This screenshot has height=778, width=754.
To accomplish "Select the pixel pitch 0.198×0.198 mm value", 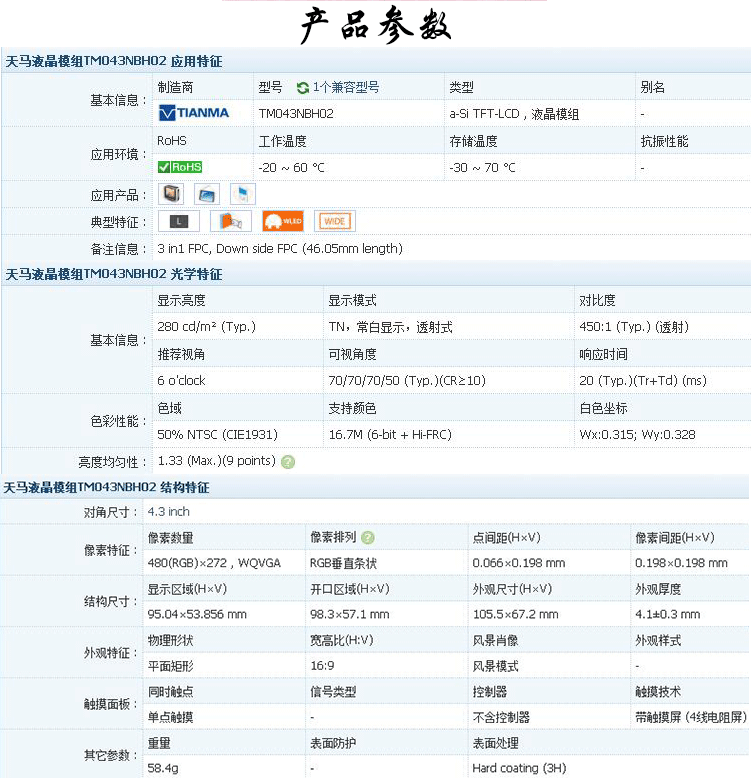I will [x=682, y=563].
